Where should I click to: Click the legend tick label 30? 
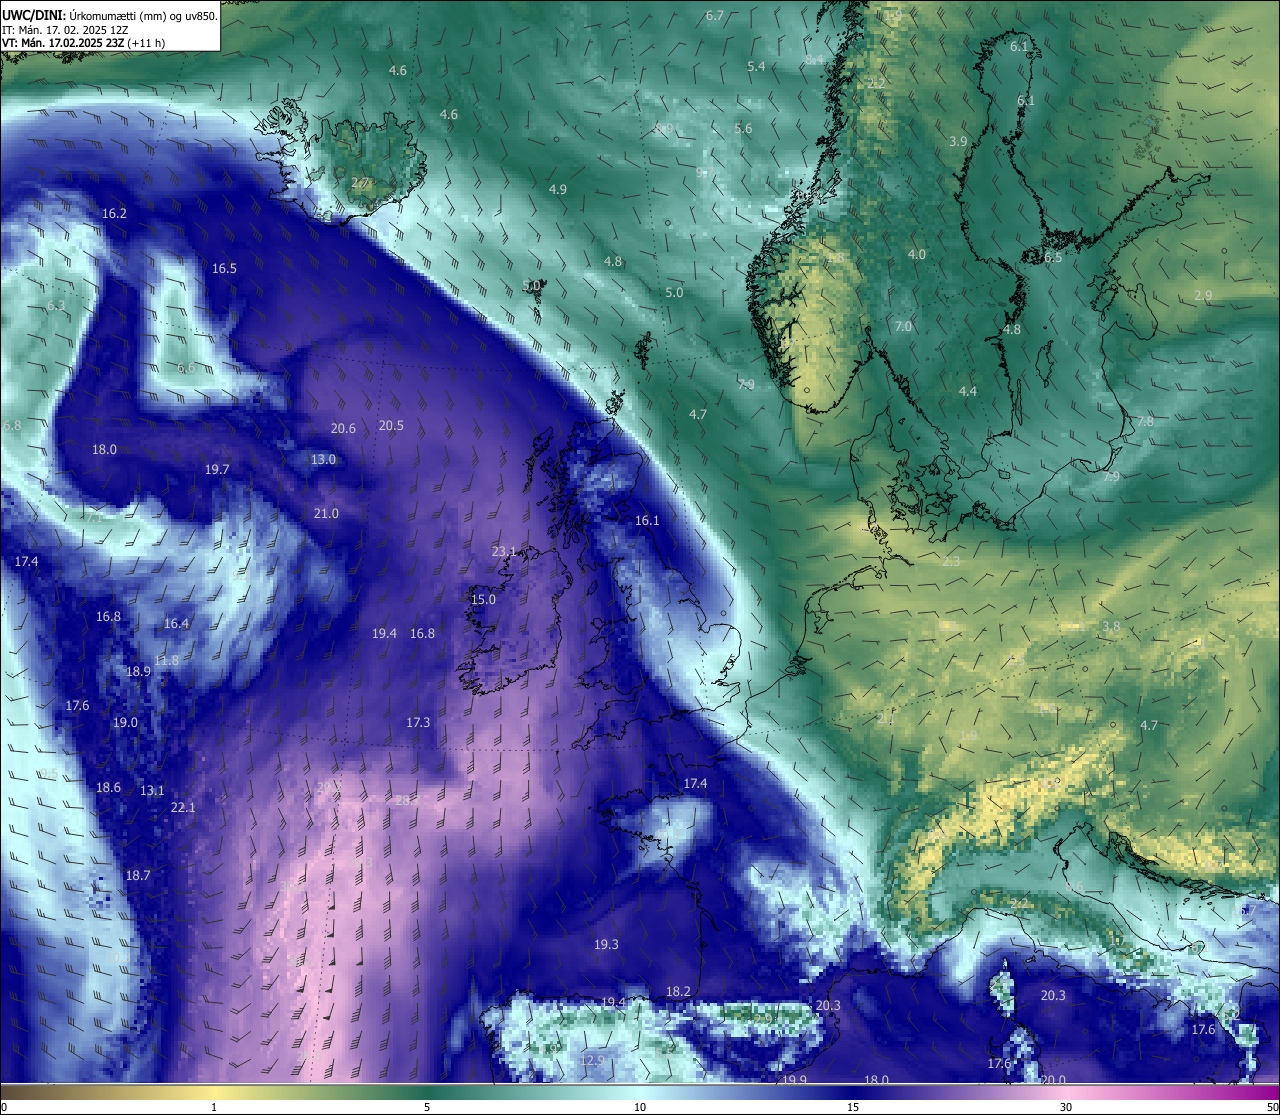(1066, 1107)
